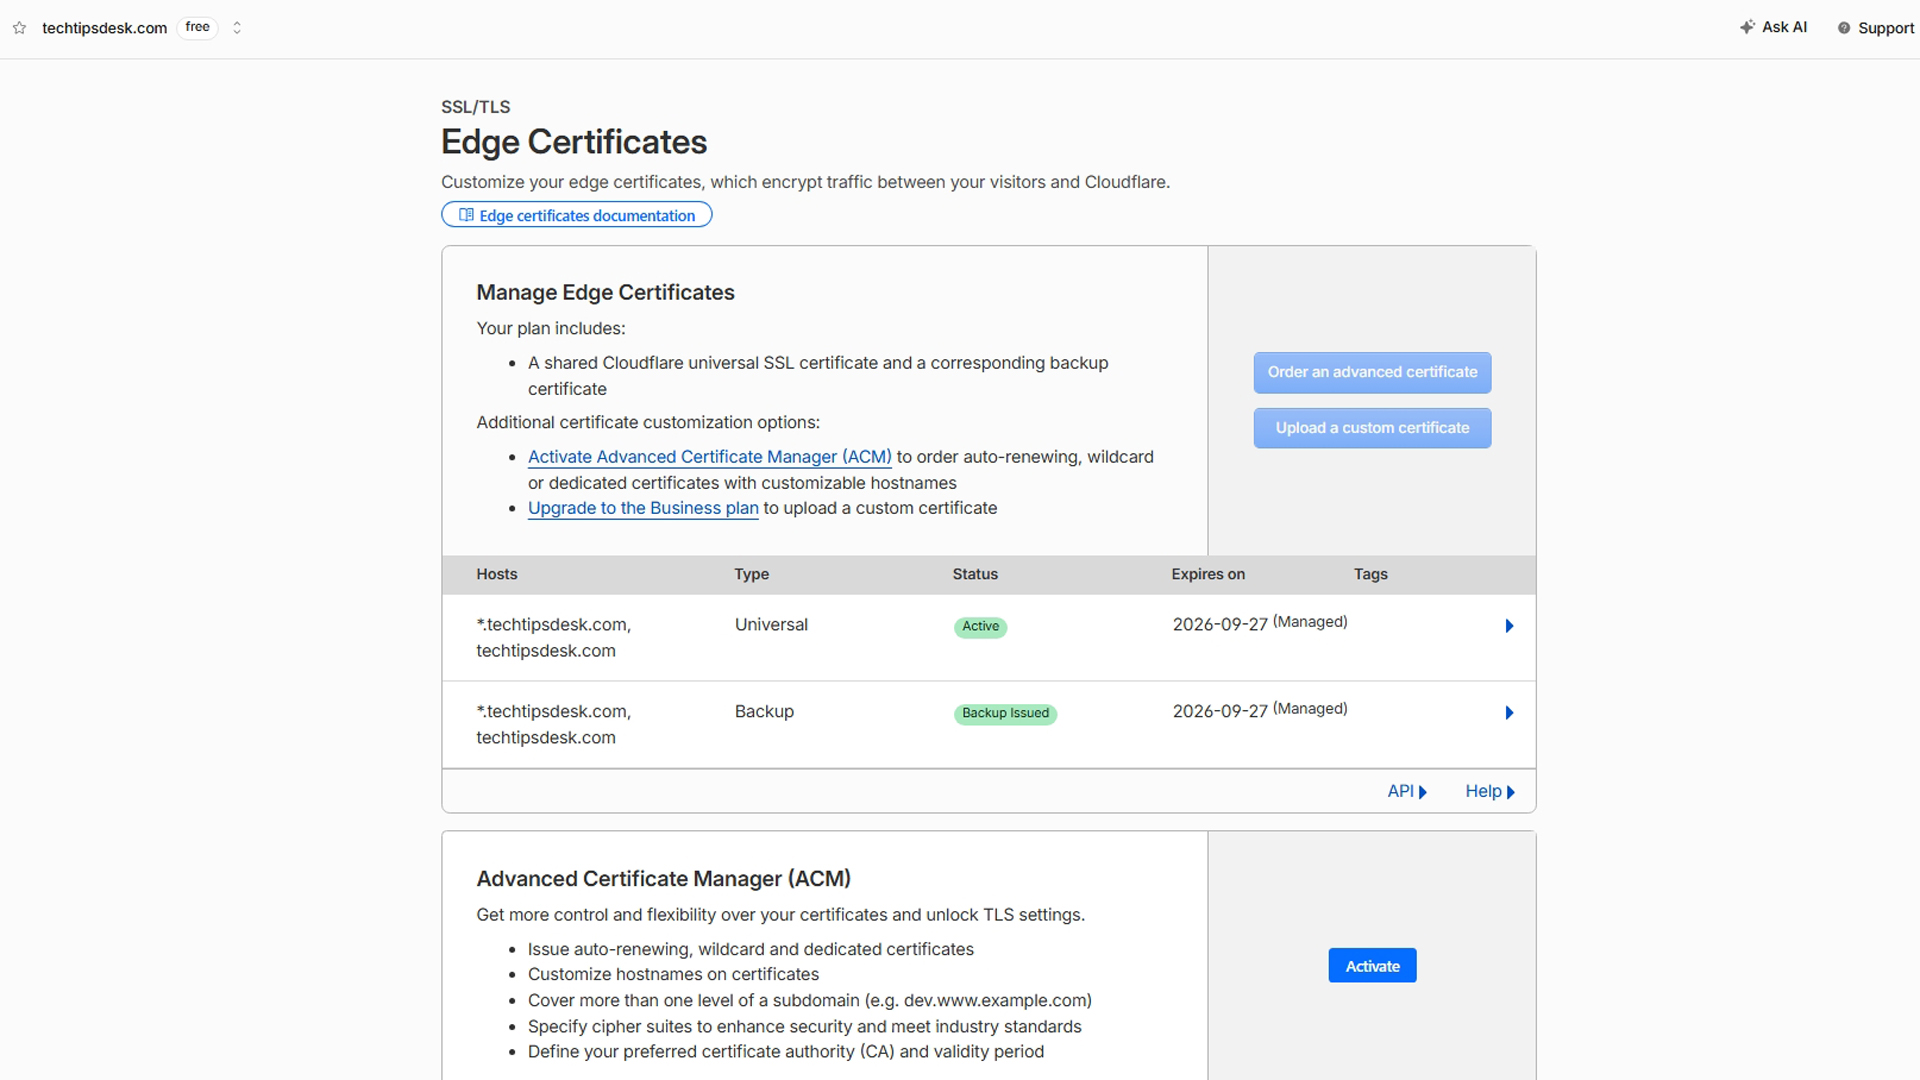
Task: Click the Advanced Certificate Manager (ACM) heading
Action: click(x=663, y=879)
